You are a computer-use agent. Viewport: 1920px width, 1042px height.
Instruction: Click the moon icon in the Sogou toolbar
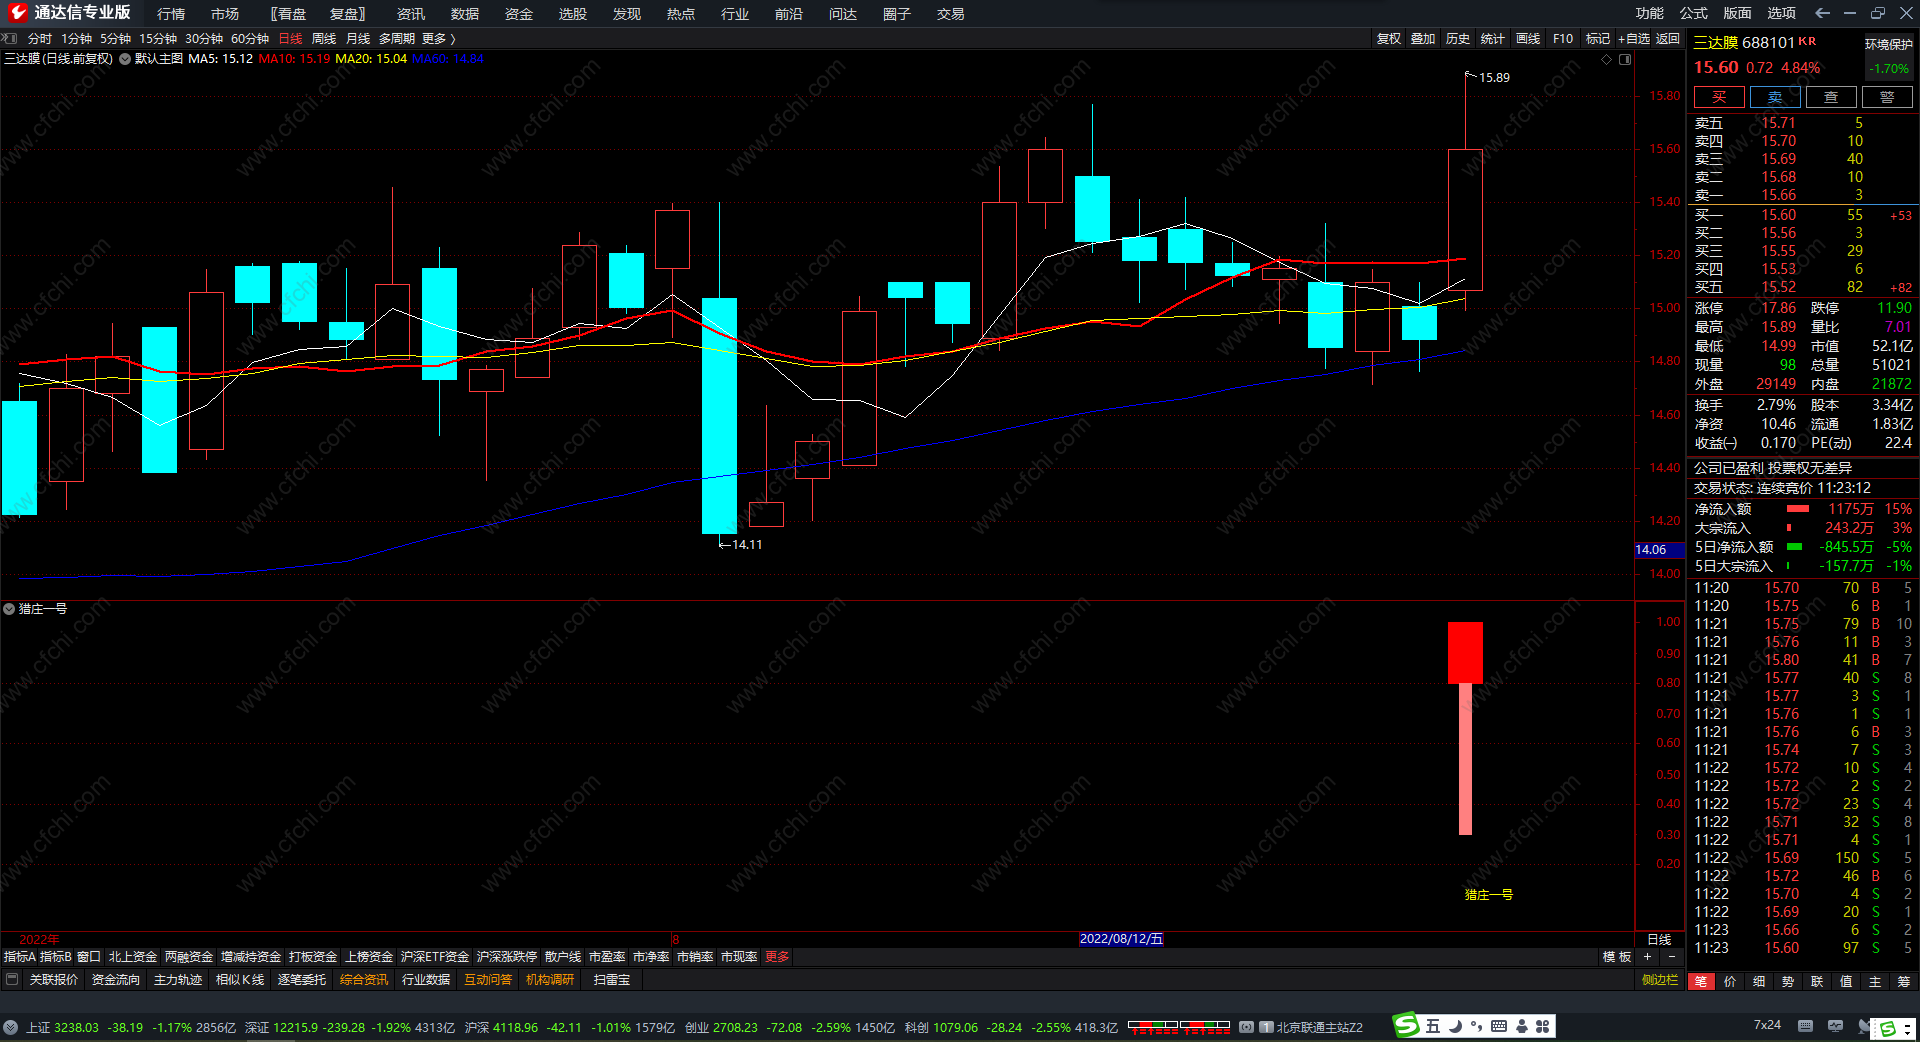1456,1026
